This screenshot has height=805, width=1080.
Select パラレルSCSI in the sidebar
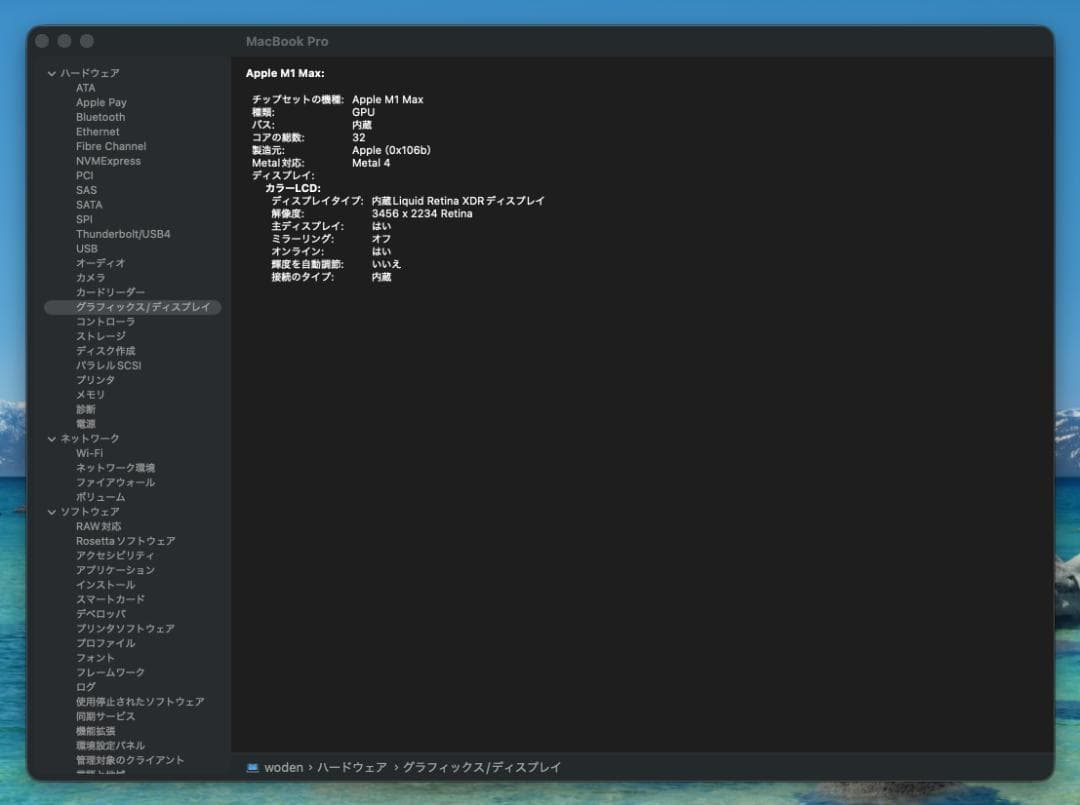(x=108, y=366)
